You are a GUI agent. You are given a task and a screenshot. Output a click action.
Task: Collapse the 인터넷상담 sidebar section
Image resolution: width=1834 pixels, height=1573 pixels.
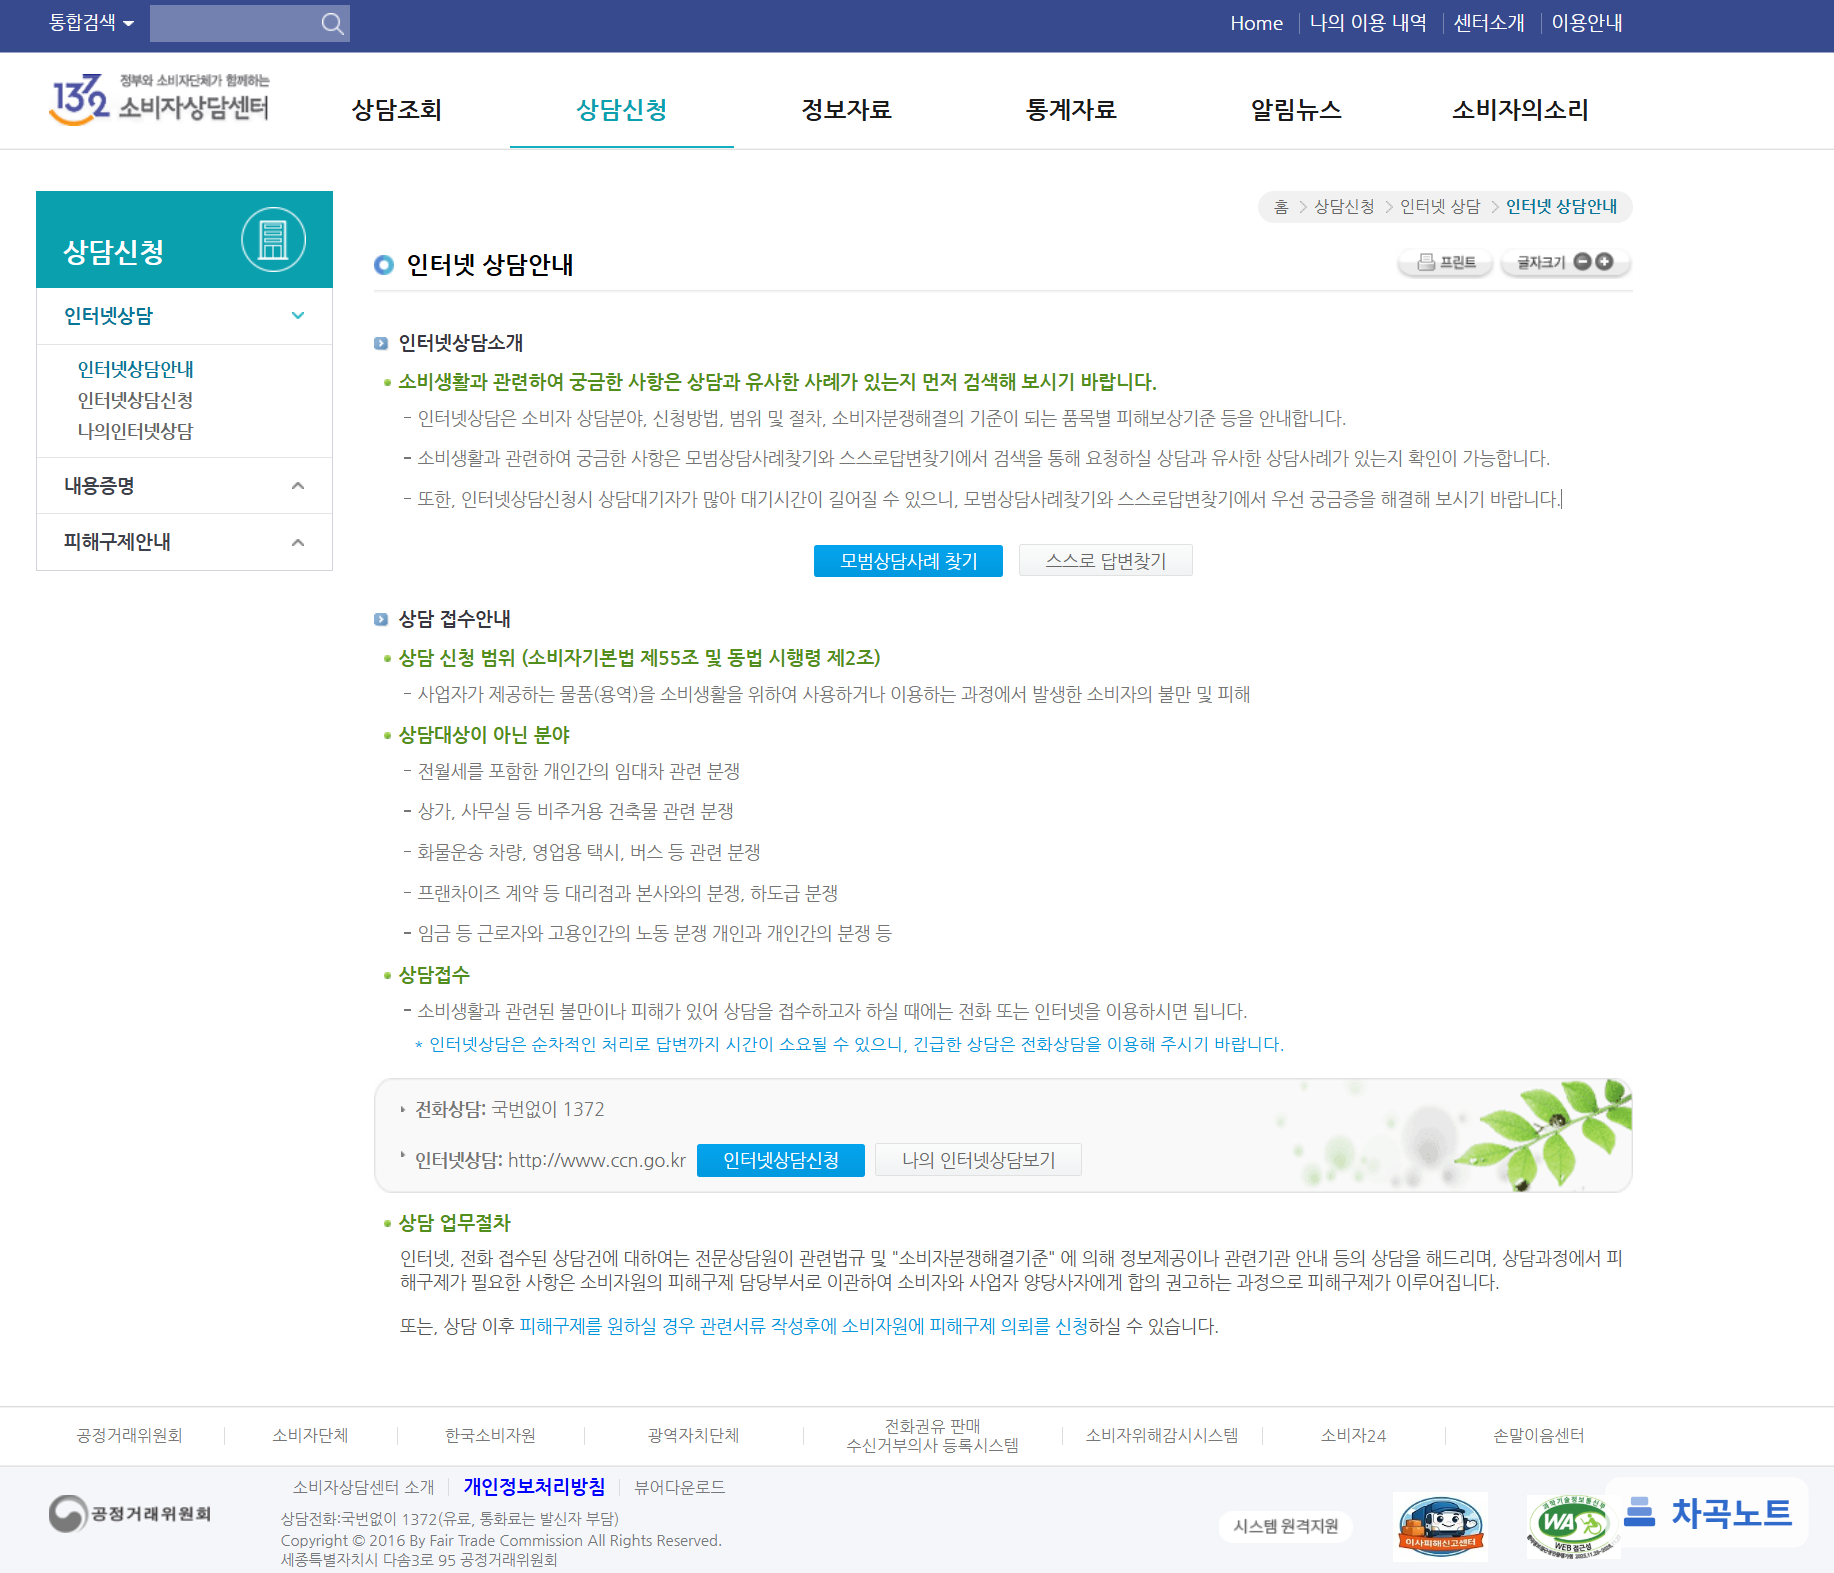tap(184, 316)
